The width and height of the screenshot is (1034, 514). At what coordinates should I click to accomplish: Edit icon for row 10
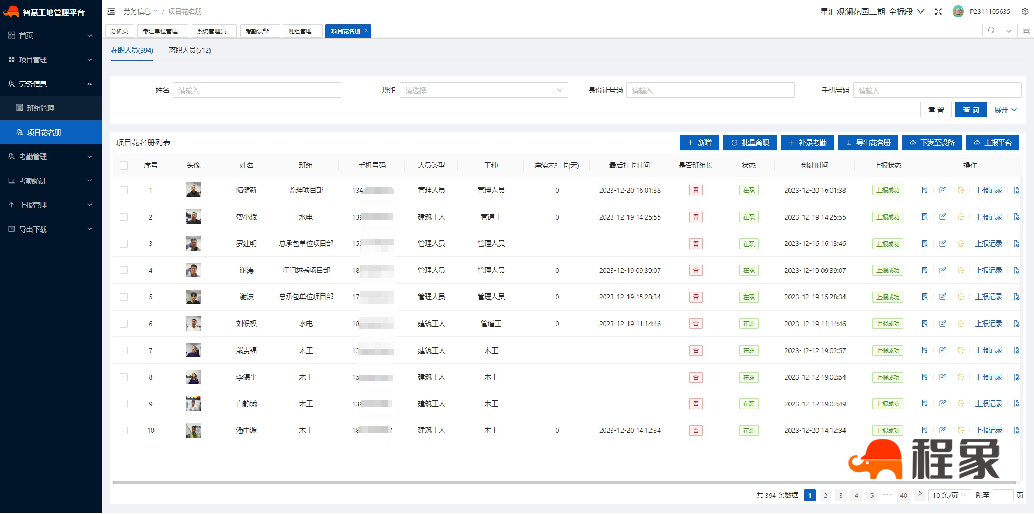943,430
